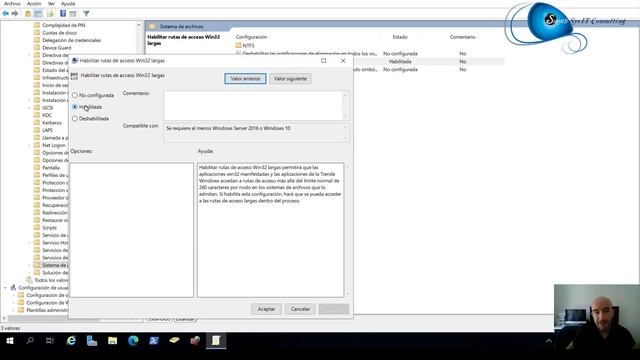This screenshot has height=360, width=640.
Task: Toggle the Show/Hide console tree toolbar icon
Action: pyautogui.click(x=38, y=13)
